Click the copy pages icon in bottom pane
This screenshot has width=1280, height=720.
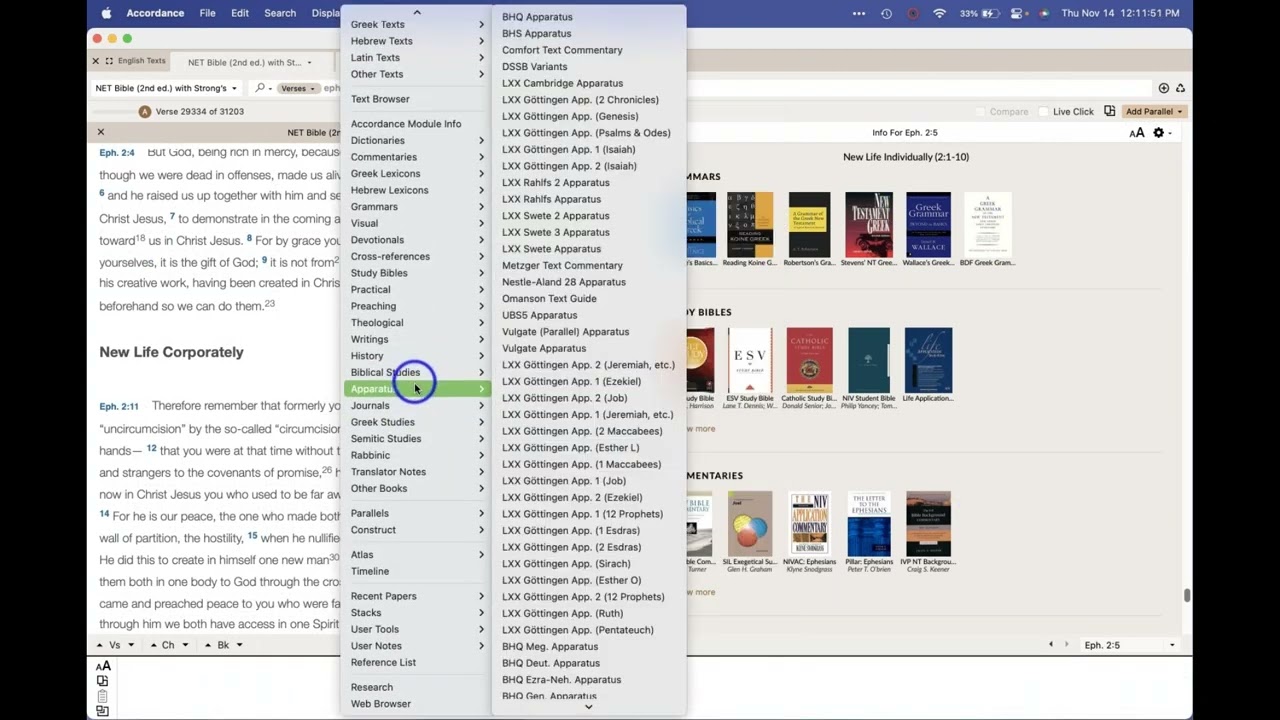click(102, 681)
